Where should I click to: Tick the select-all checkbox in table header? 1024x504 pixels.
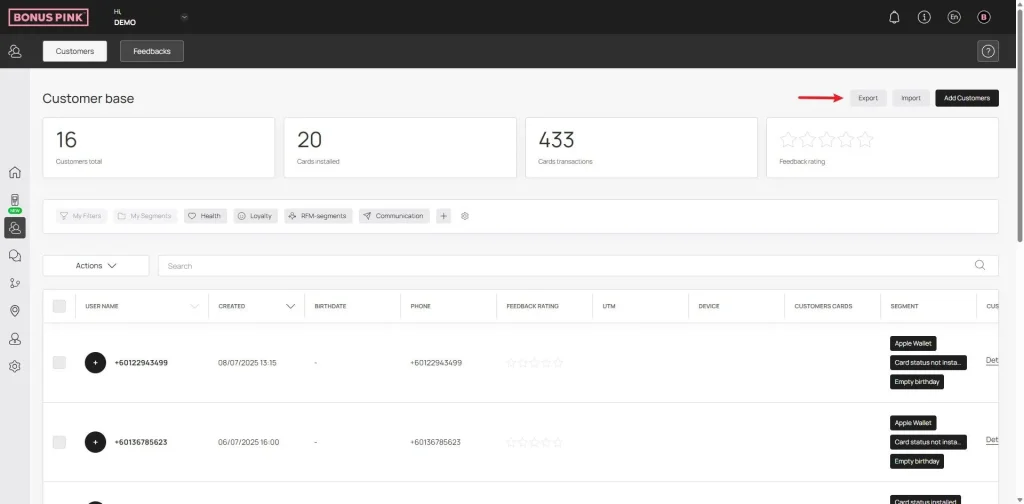tap(59, 306)
